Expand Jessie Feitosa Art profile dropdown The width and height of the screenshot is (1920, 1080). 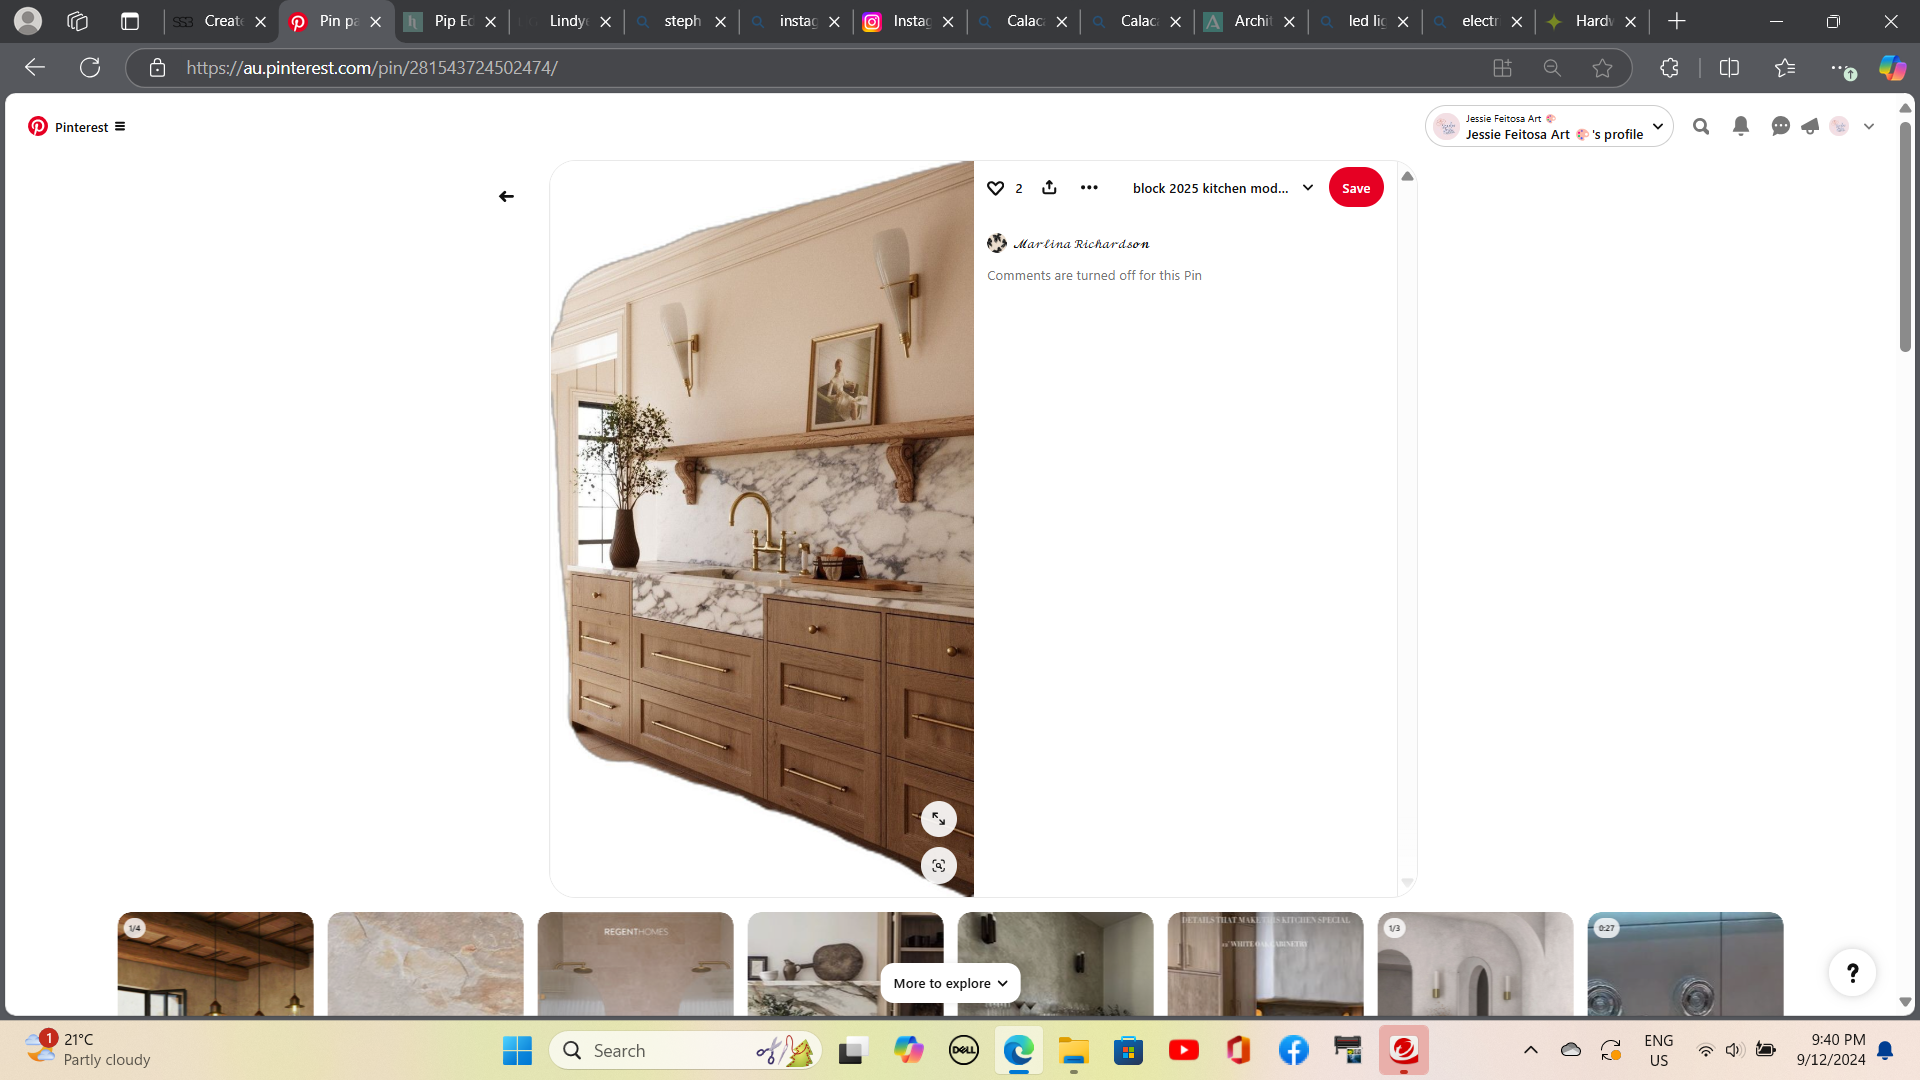[1658, 126]
